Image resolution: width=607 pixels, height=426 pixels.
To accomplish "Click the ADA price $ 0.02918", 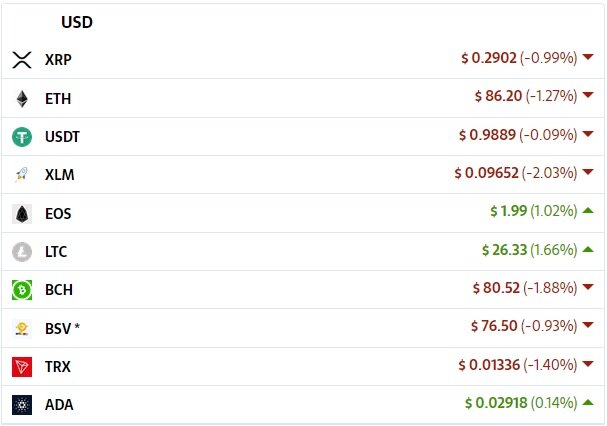I will pos(496,403).
